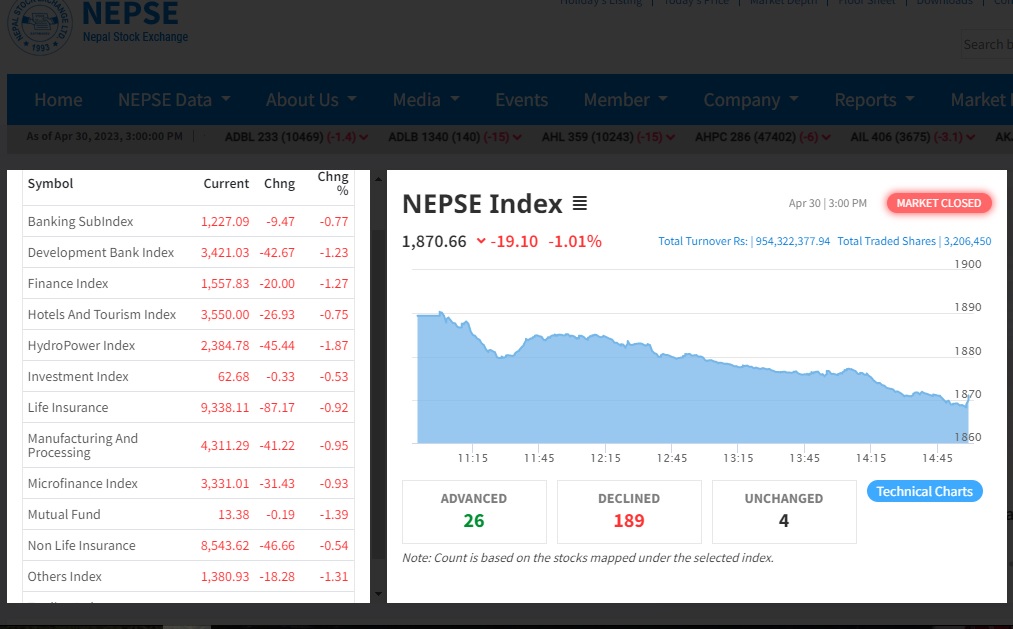Click the down chevron next to AHL ticker
The height and width of the screenshot is (629, 1013).
tap(671, 137)
